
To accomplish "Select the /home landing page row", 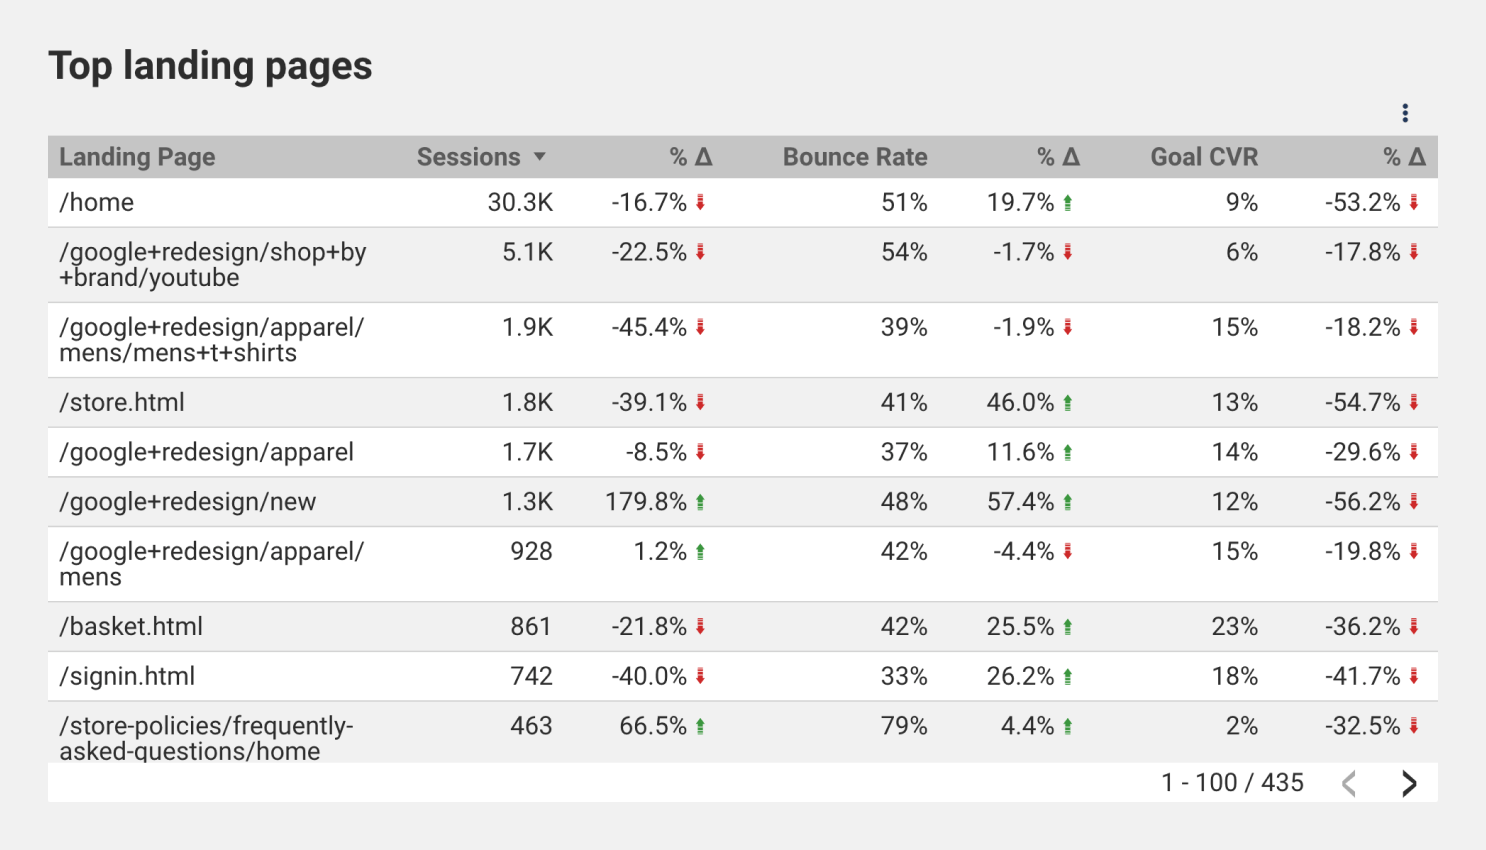I will coord(743,202).
